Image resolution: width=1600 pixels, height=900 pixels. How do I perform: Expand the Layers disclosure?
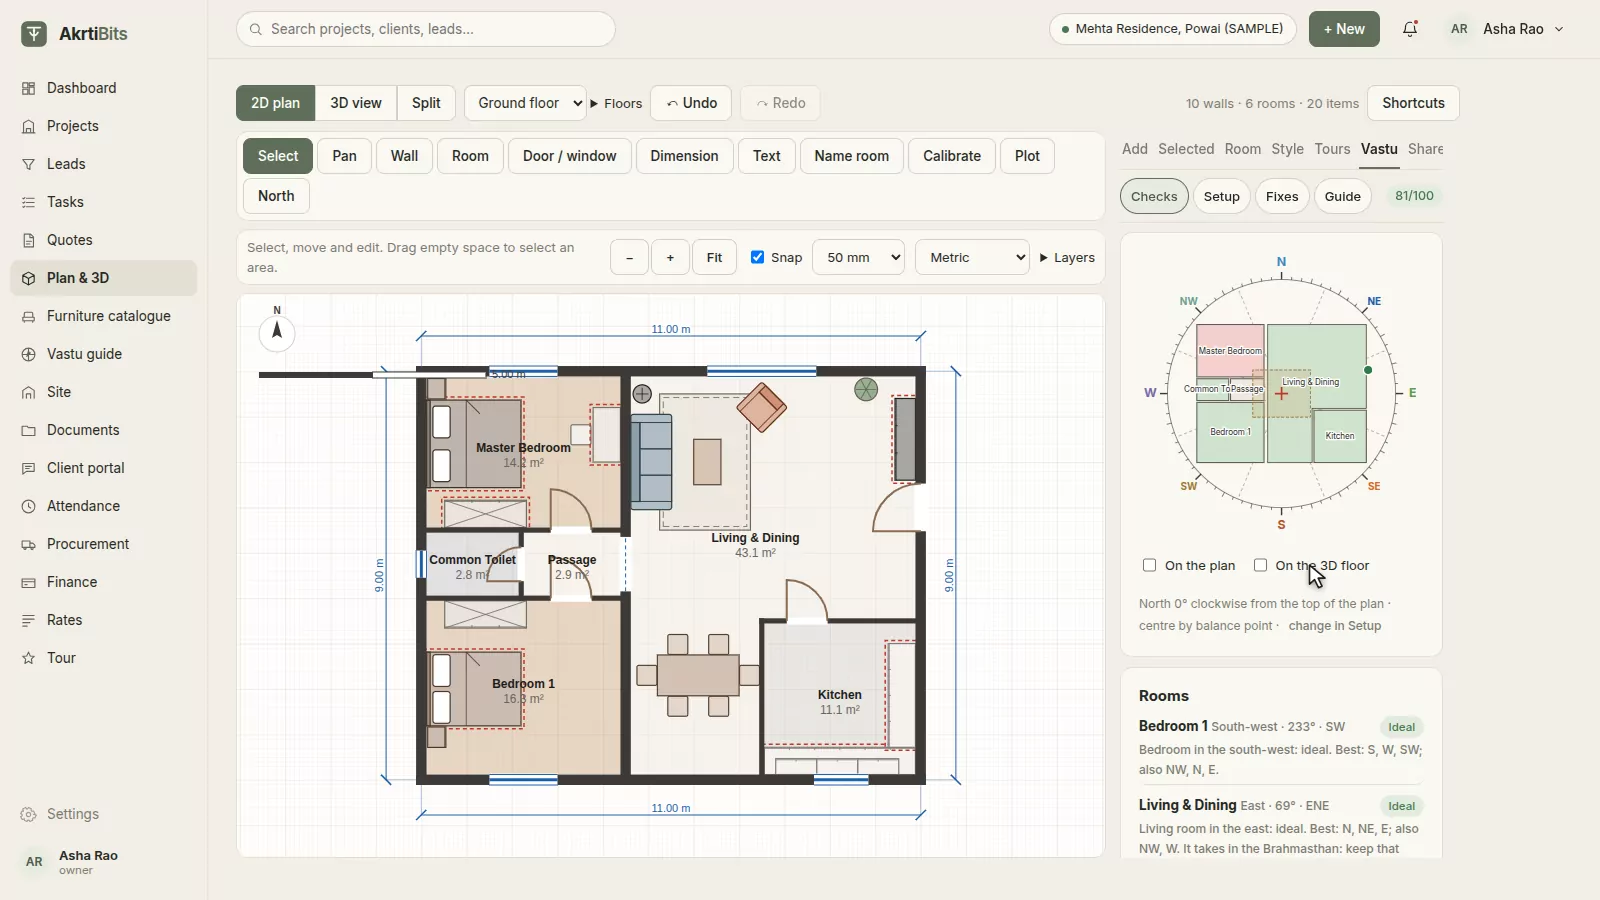pyautogui.click(x=1067, y=257)
